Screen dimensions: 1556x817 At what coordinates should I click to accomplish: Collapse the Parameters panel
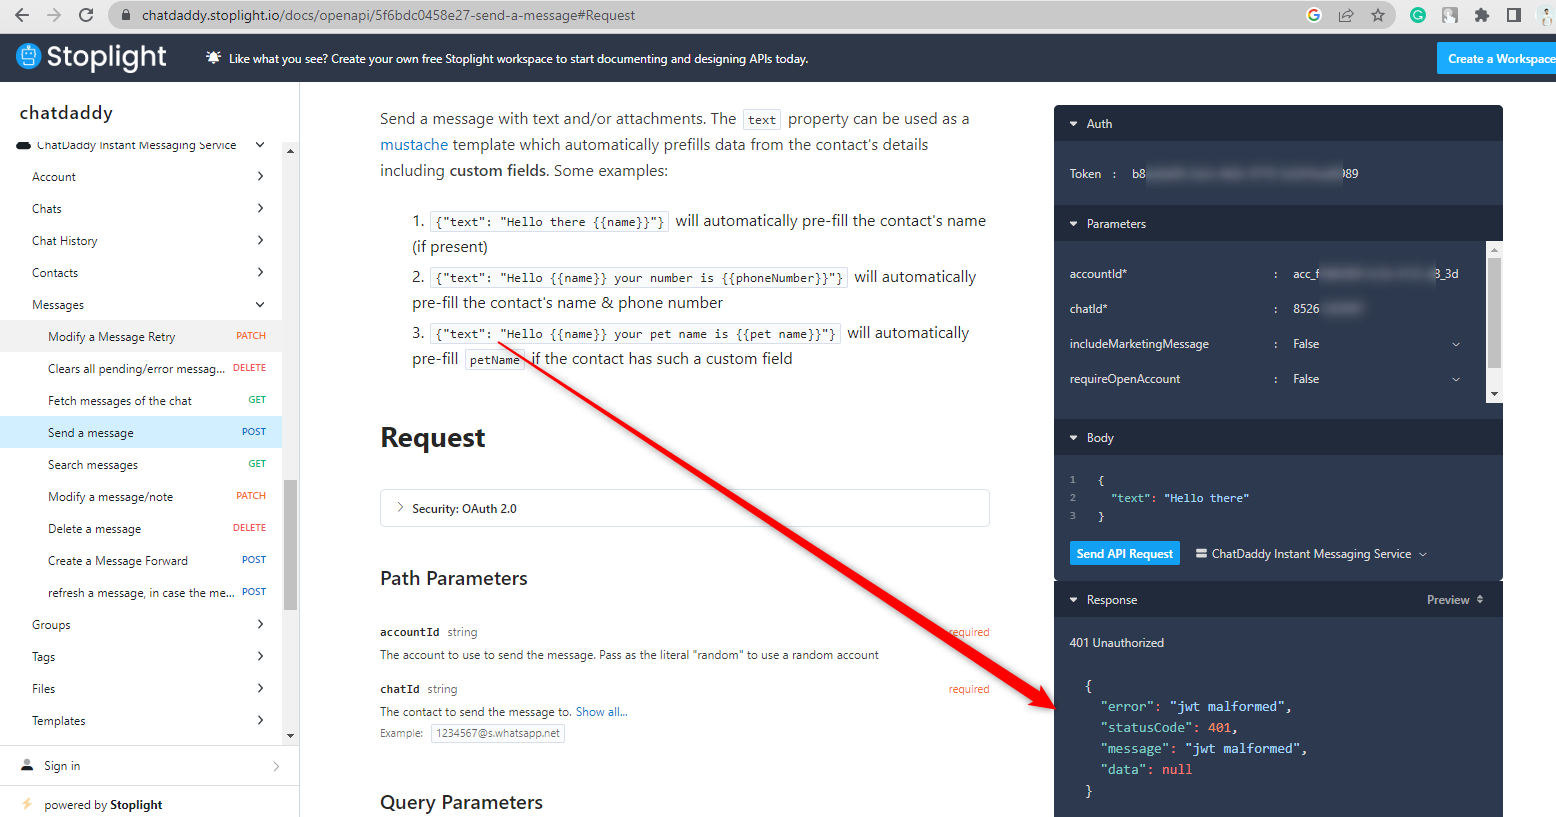click(x=1278, y=223)
